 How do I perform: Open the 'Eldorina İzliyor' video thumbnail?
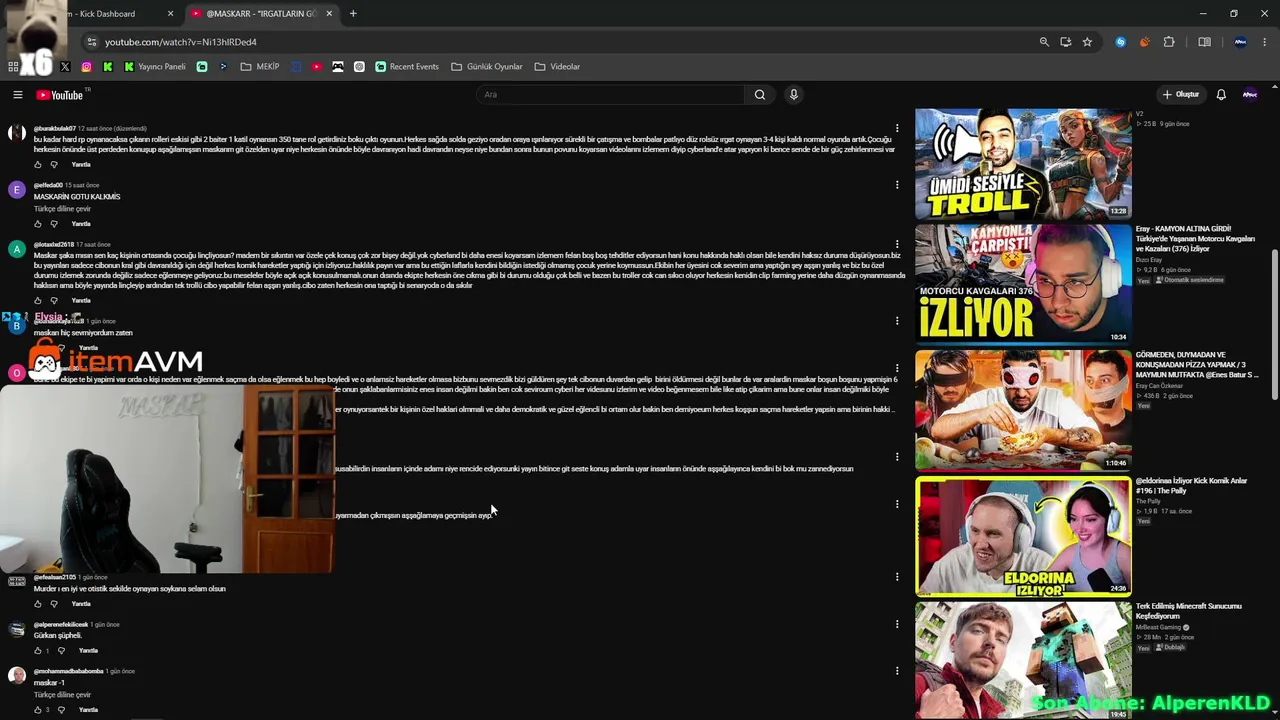pos(1023,536)
